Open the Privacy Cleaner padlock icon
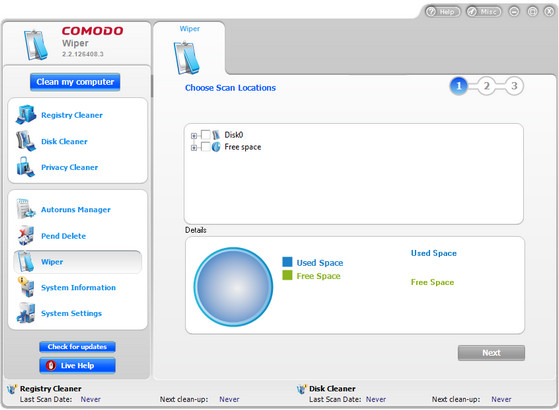Screen dimensions: 559x410 coord(26,167)
